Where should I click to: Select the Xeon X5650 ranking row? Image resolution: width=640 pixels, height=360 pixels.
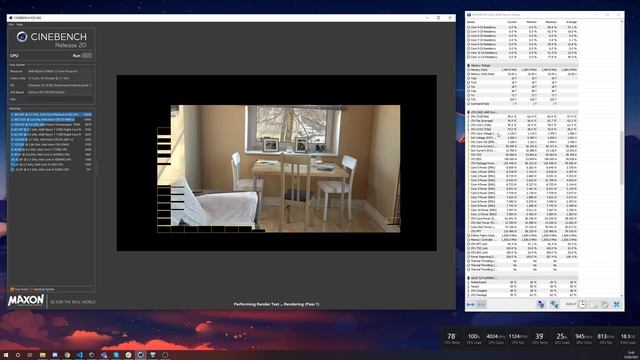pos(51,144)
